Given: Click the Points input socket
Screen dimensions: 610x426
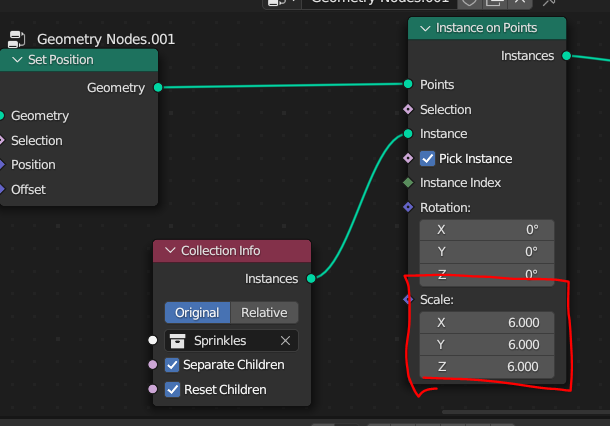Looking at the screenshot, I should point(408,84).
